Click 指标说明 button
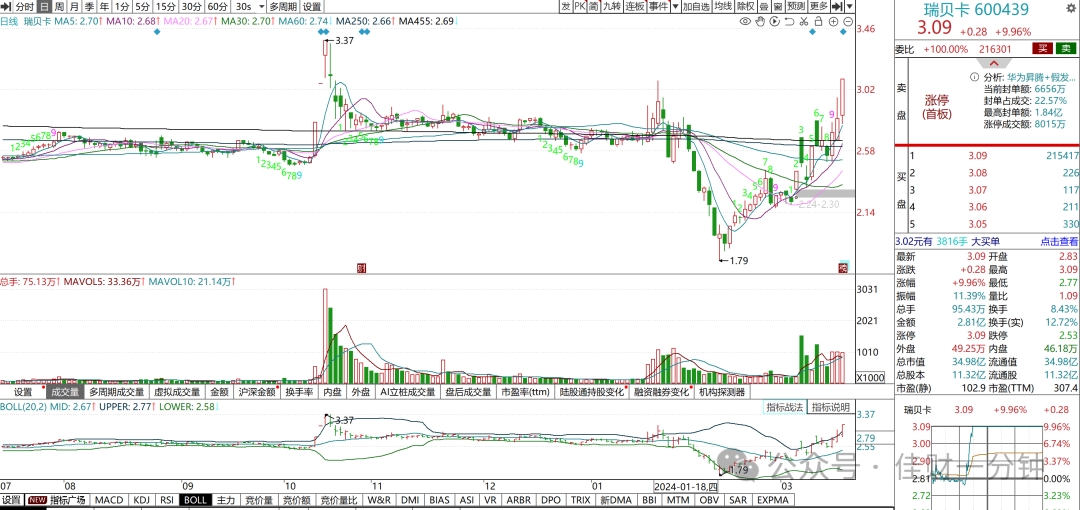The image size is (1080, 510). [830, 407]
